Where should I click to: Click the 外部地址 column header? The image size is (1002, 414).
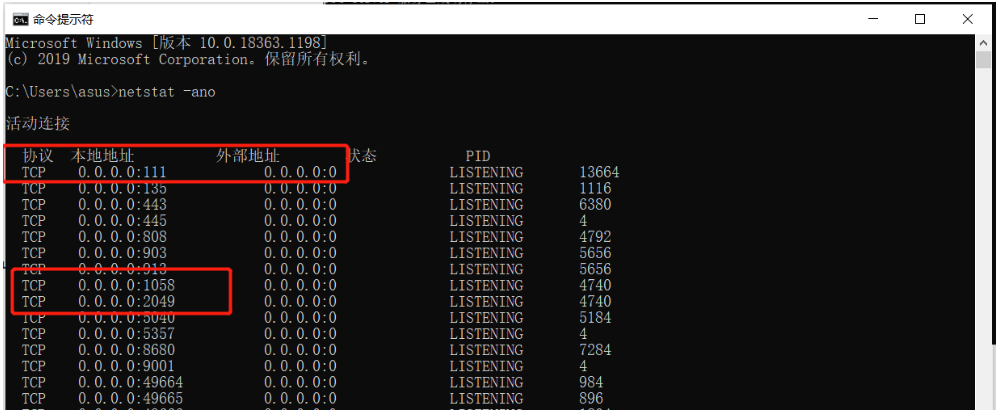click(248, 156)
